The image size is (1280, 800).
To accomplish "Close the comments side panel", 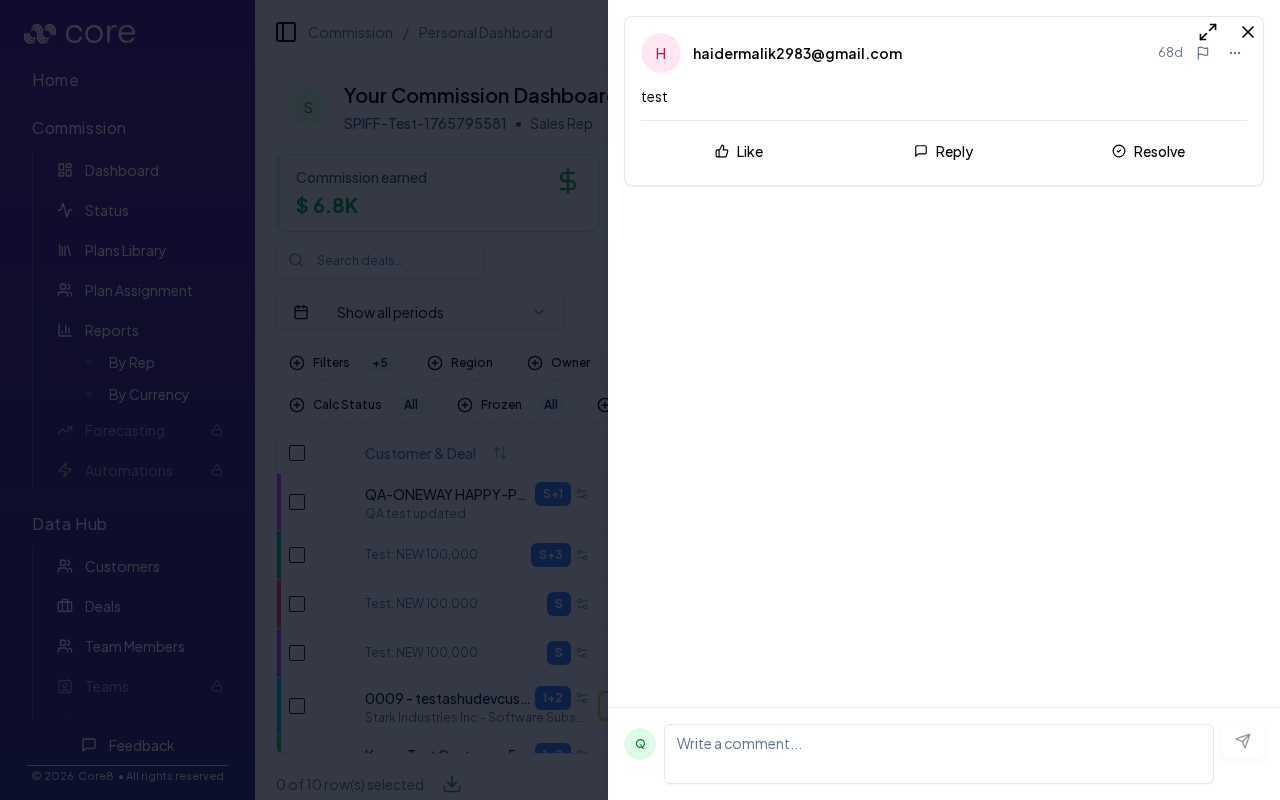I will coord(1248,32).
